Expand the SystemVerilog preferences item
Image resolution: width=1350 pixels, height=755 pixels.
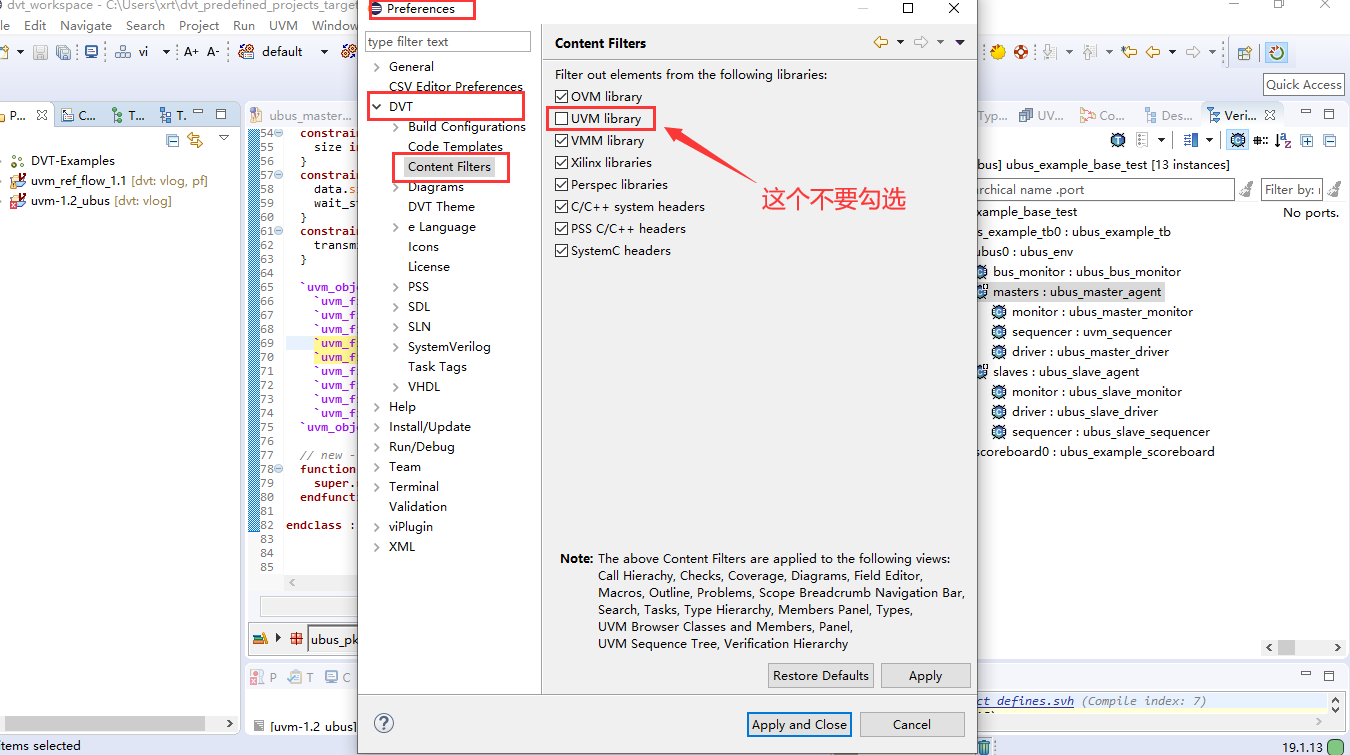click(394, 346)
